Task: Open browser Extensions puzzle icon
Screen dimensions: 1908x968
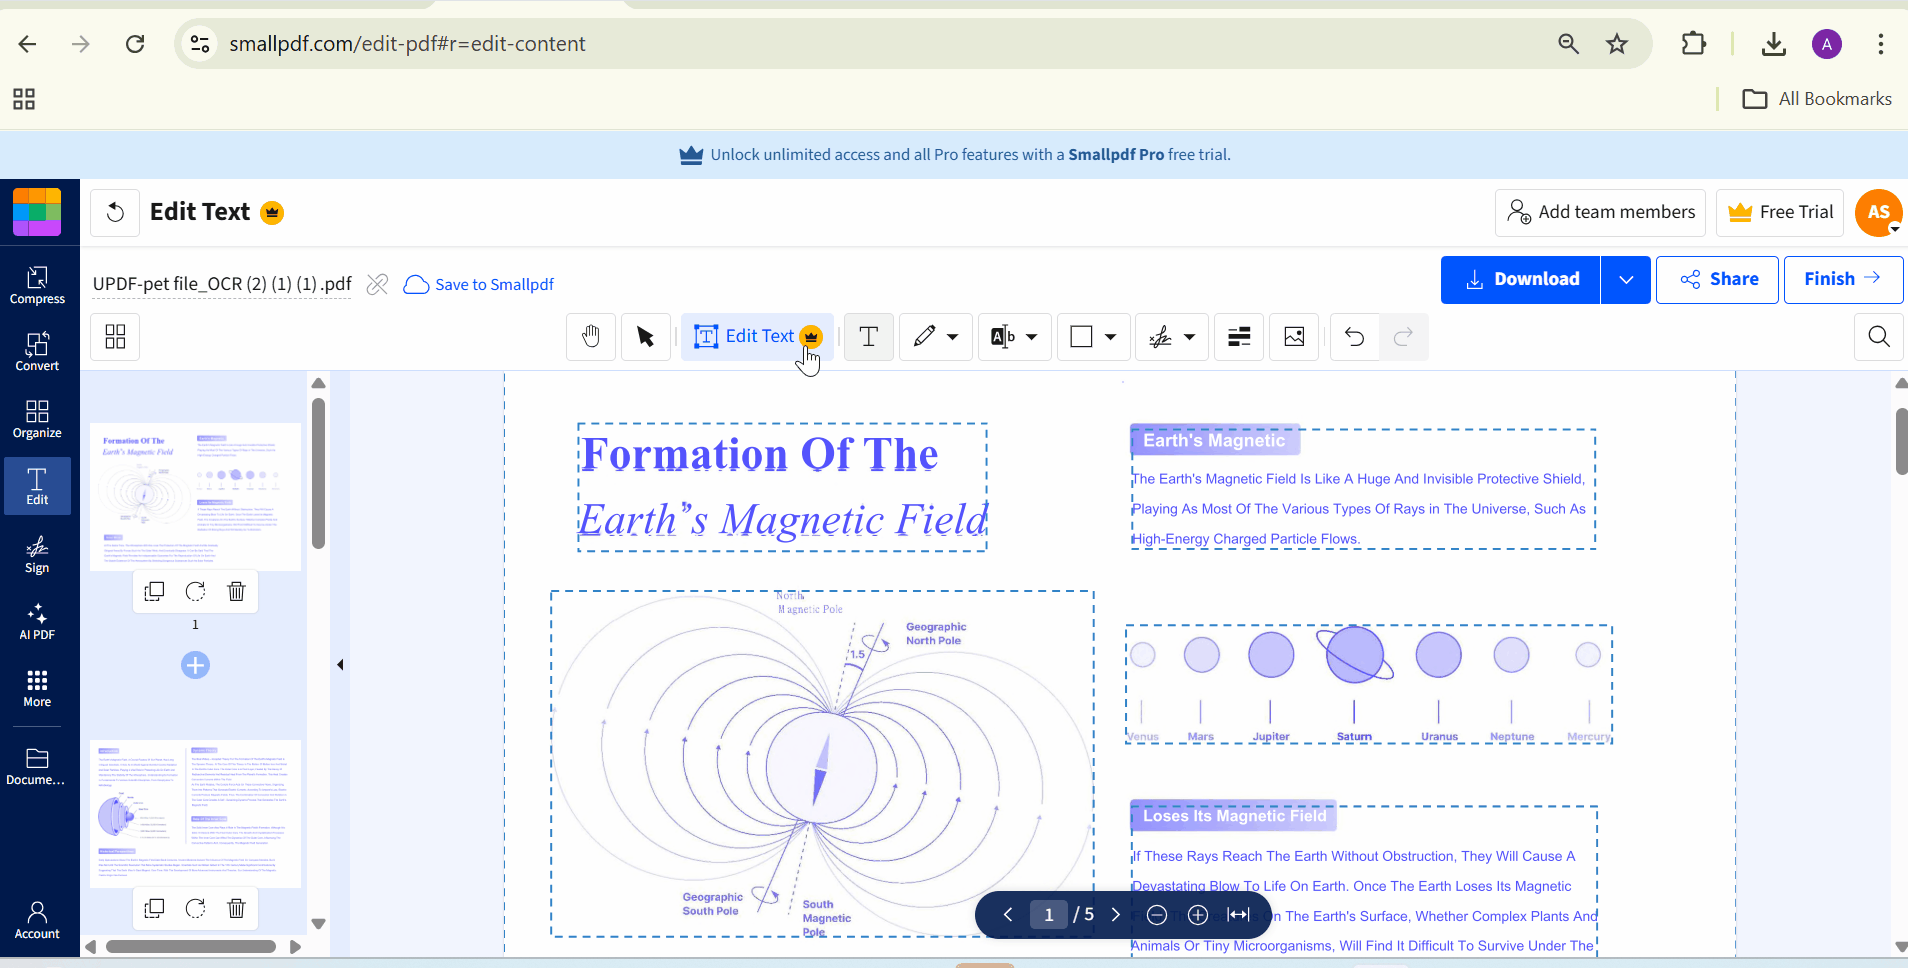Action: 1694,44
